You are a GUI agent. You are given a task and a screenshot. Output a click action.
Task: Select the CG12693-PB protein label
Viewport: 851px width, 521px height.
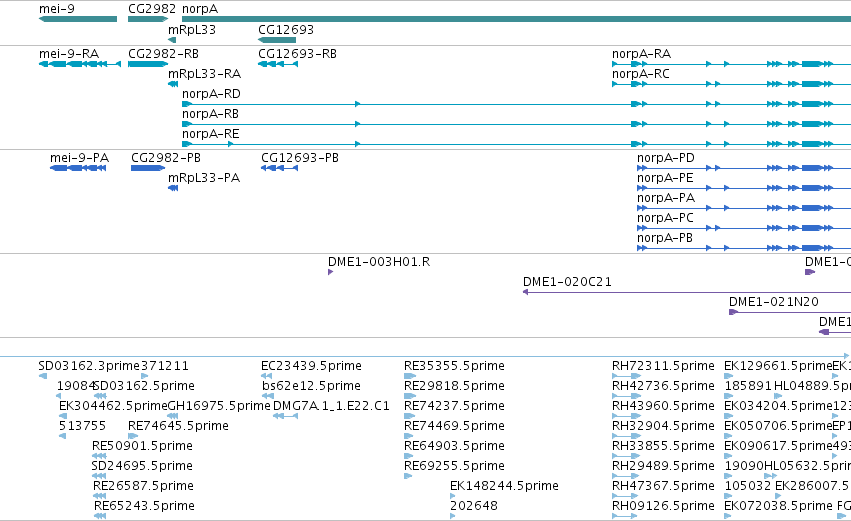pos(300,158)
